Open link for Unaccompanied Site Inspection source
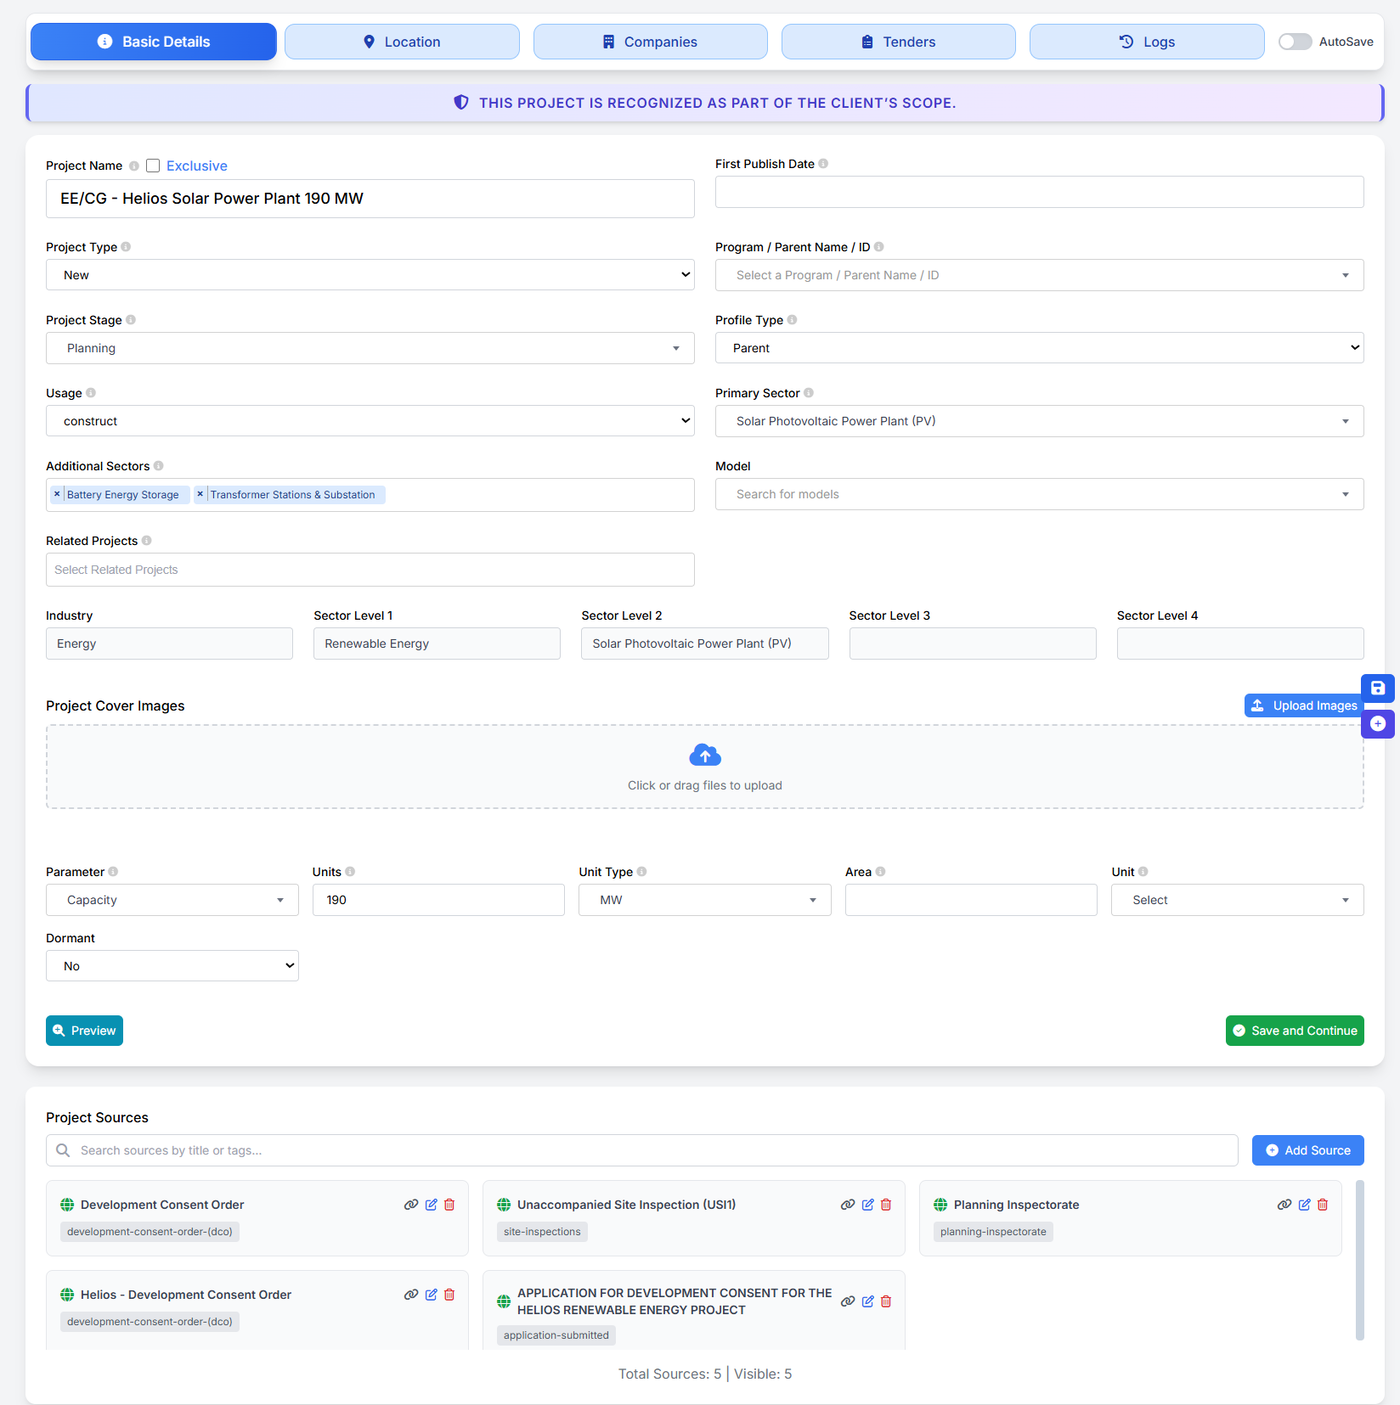This screenshot has width=1400, height=1405. click(x=847, y=1205)
